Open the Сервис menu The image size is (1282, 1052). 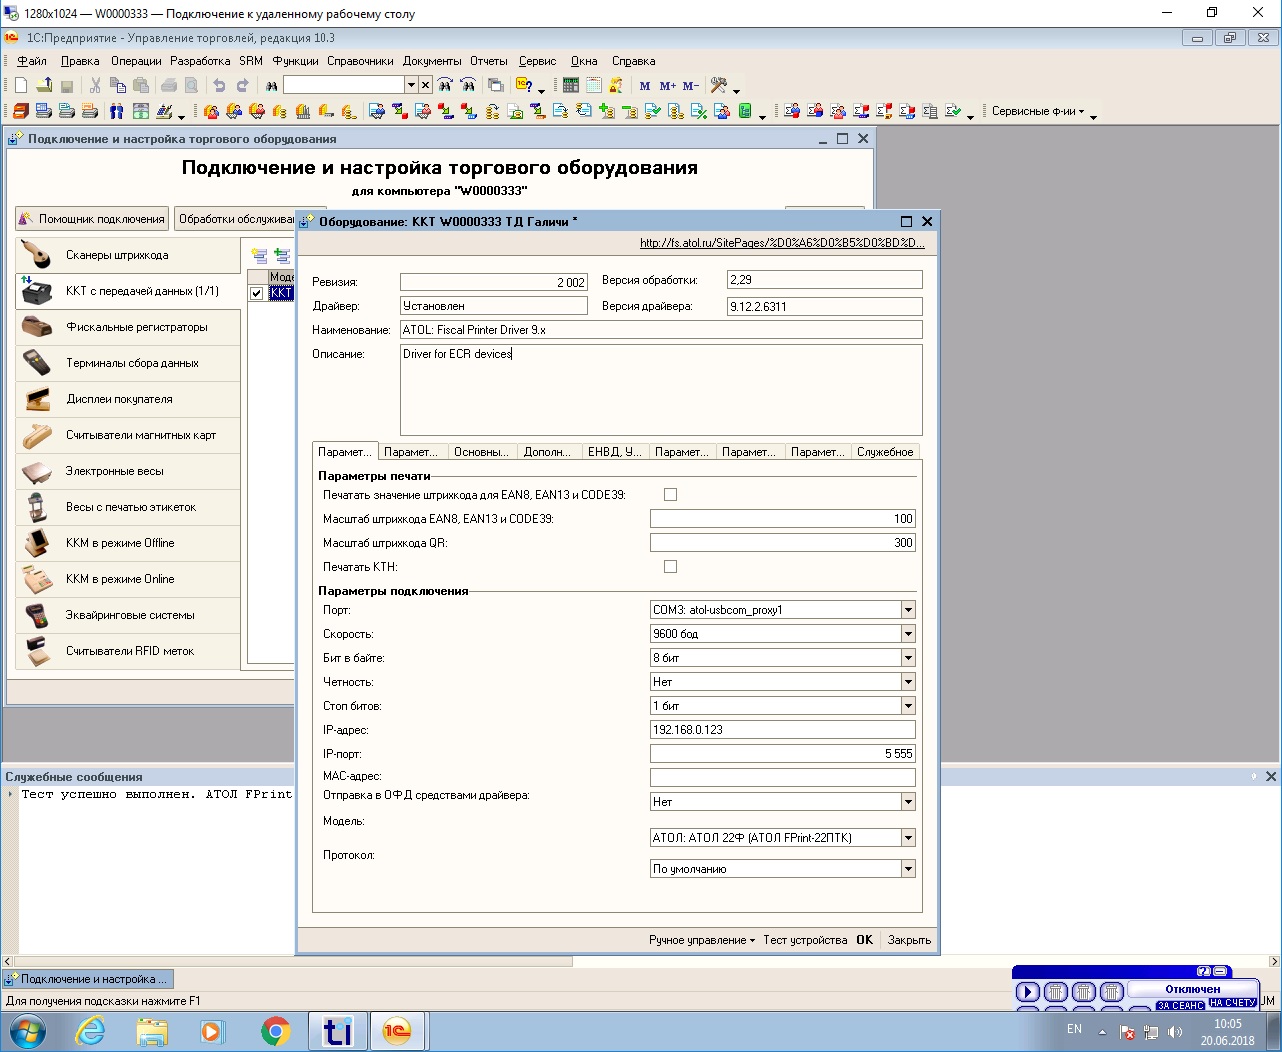click(537, 61)
